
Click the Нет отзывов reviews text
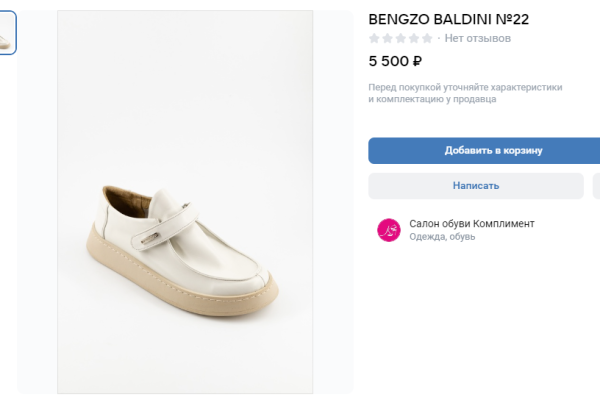(x=477, y=38)
